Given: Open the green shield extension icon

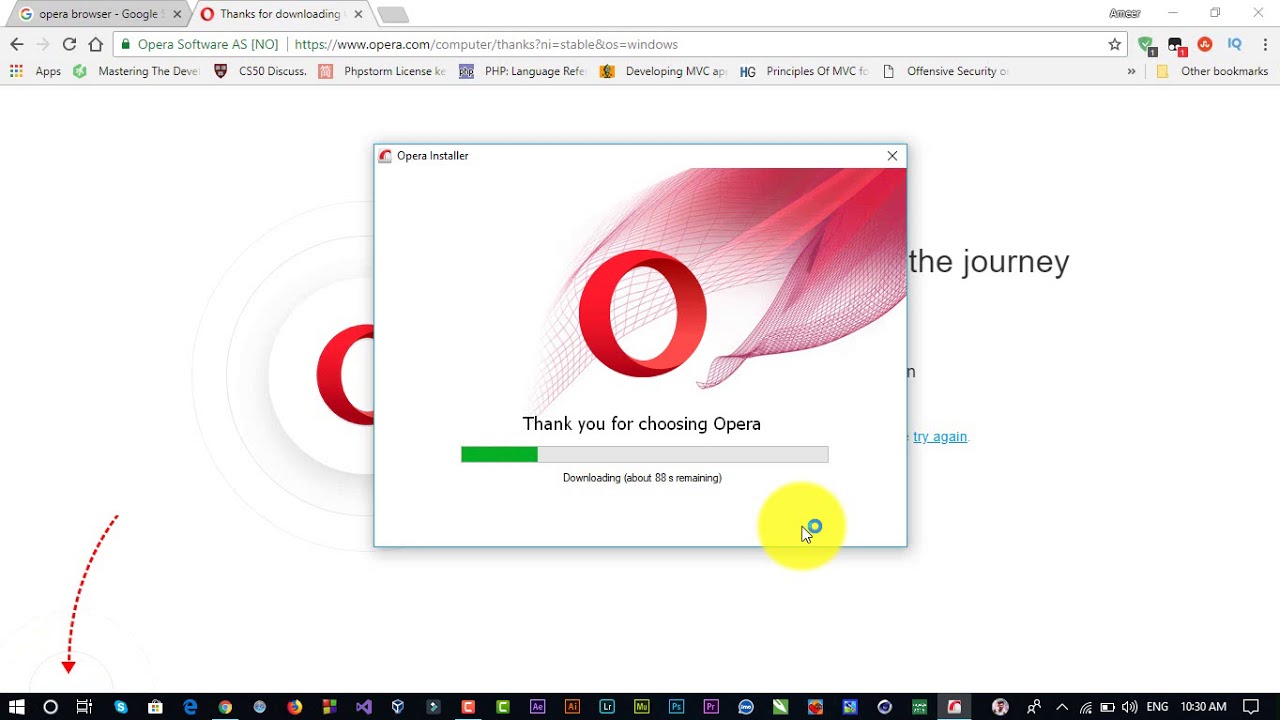Looking at the screenshot, I should click(1146, 45).
